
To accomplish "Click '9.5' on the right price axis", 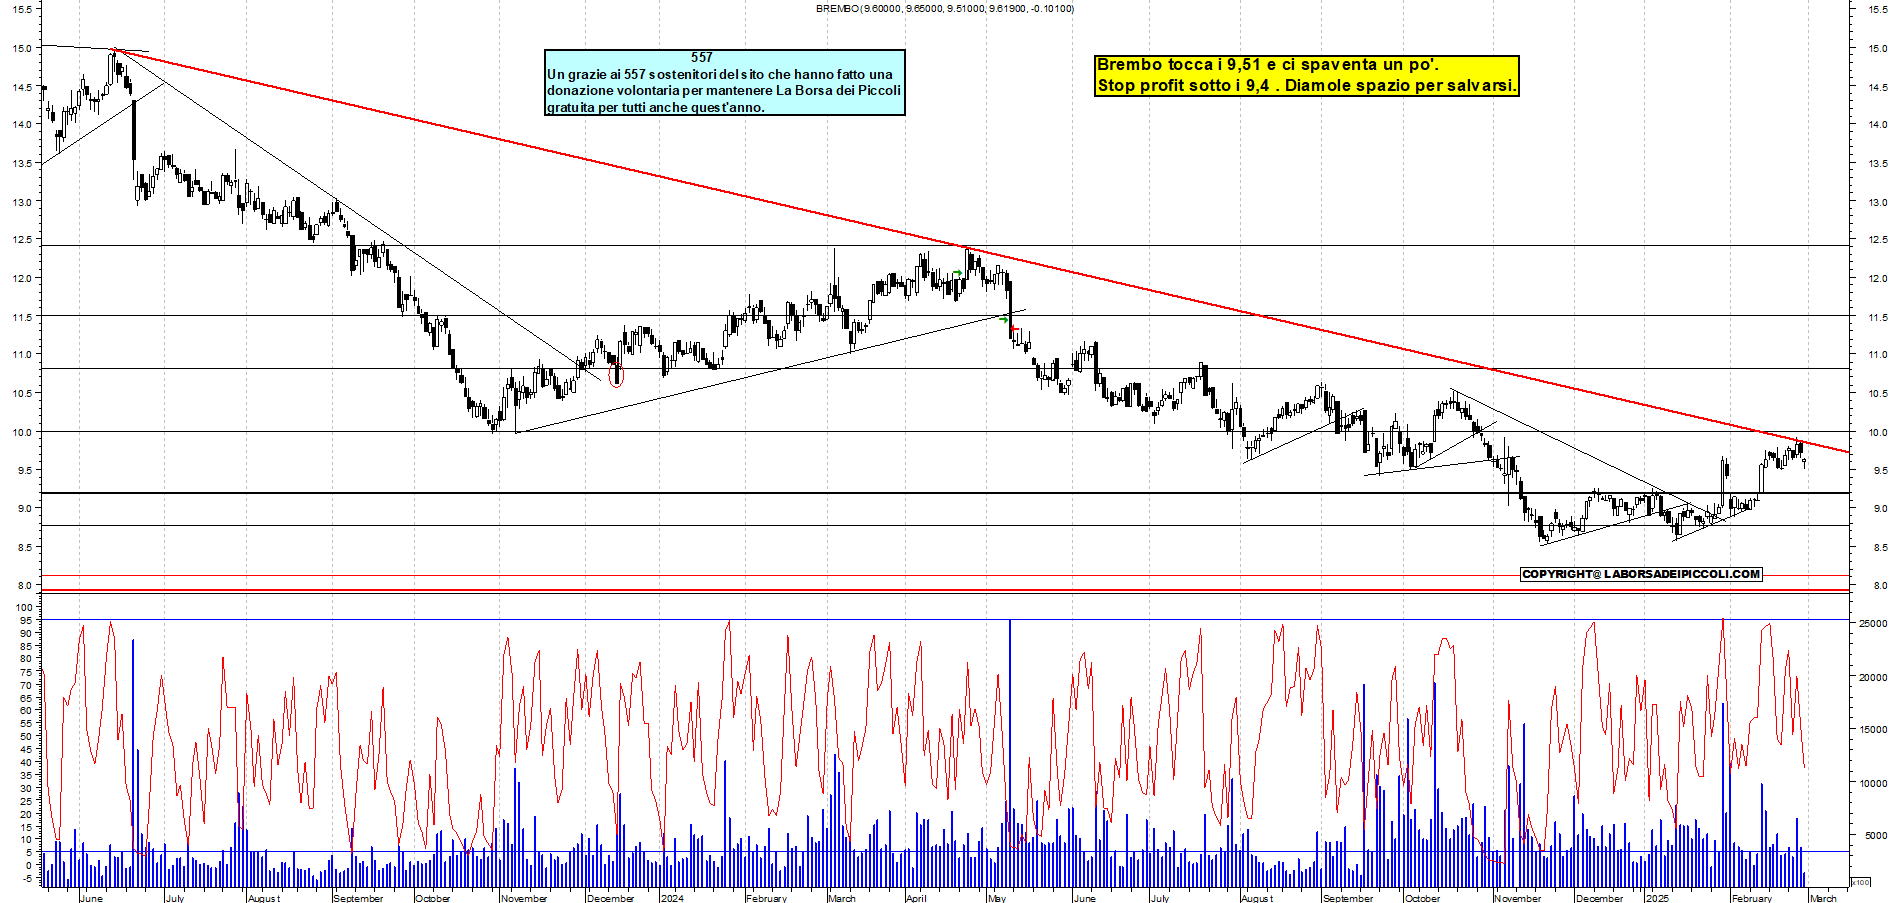I will click(x=1880, y=470).
